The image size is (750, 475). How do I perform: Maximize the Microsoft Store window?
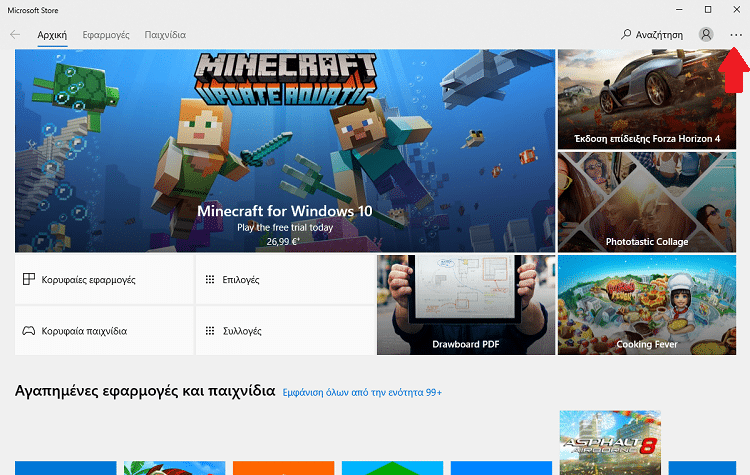708,10
